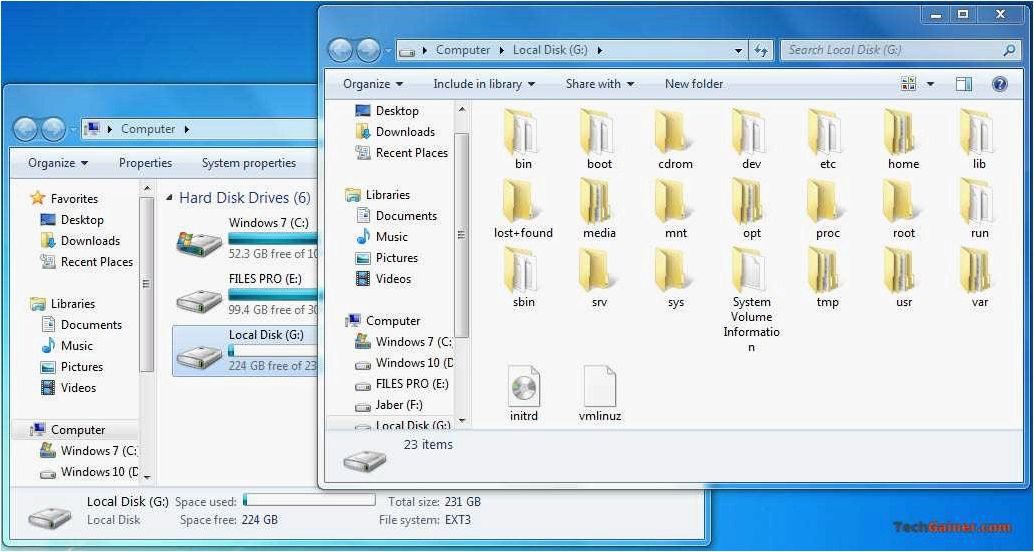
Task: Select FILES PRO (E:) drive in Computer window
Action: click(x=245, y=294)
